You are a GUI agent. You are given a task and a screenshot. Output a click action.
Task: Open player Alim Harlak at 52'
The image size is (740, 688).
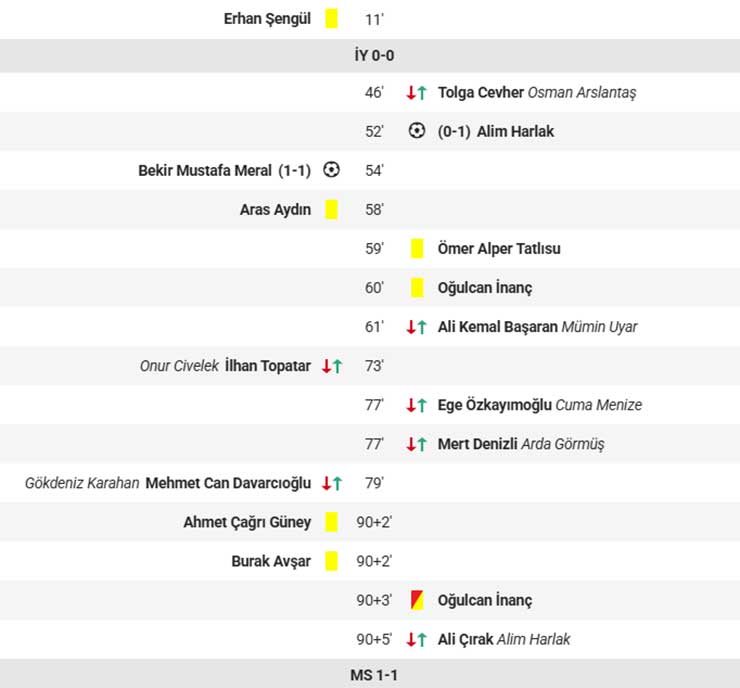point(515,131)
